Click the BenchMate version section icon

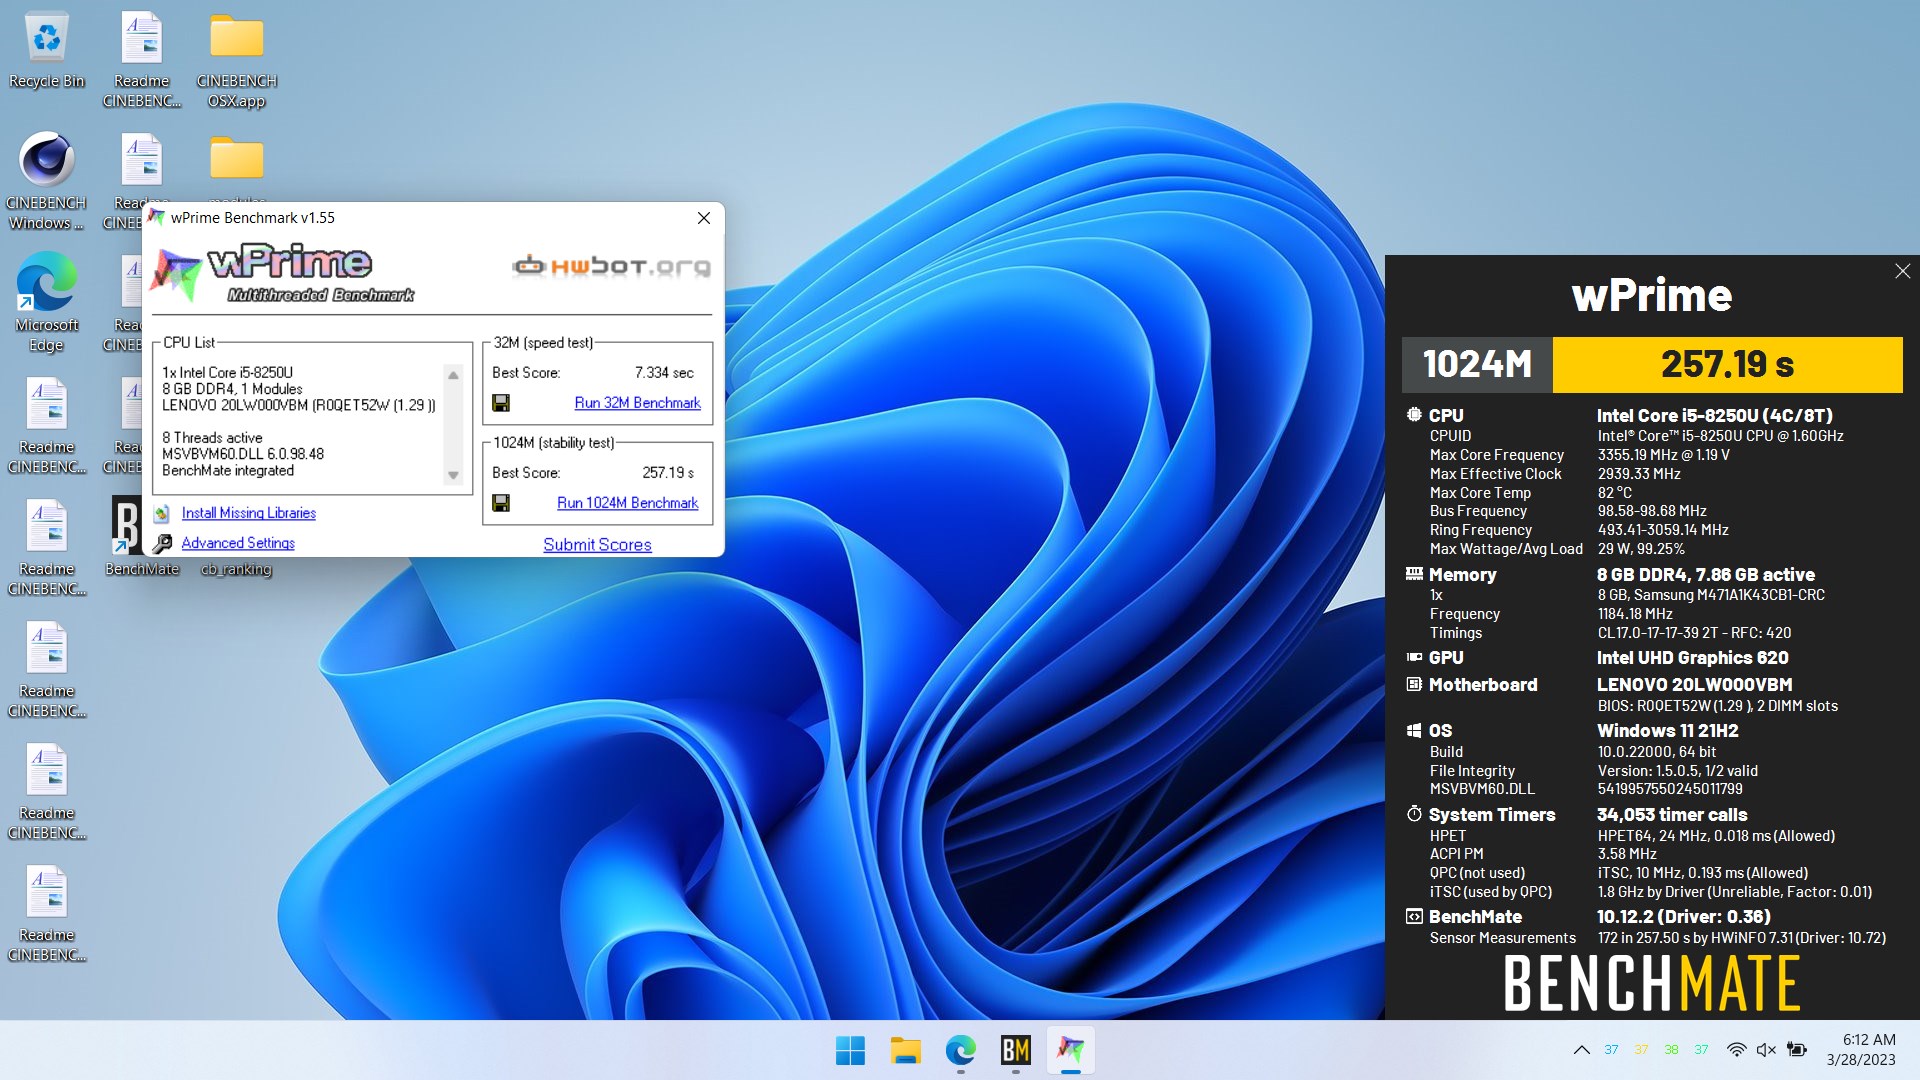pos(1414,916)
